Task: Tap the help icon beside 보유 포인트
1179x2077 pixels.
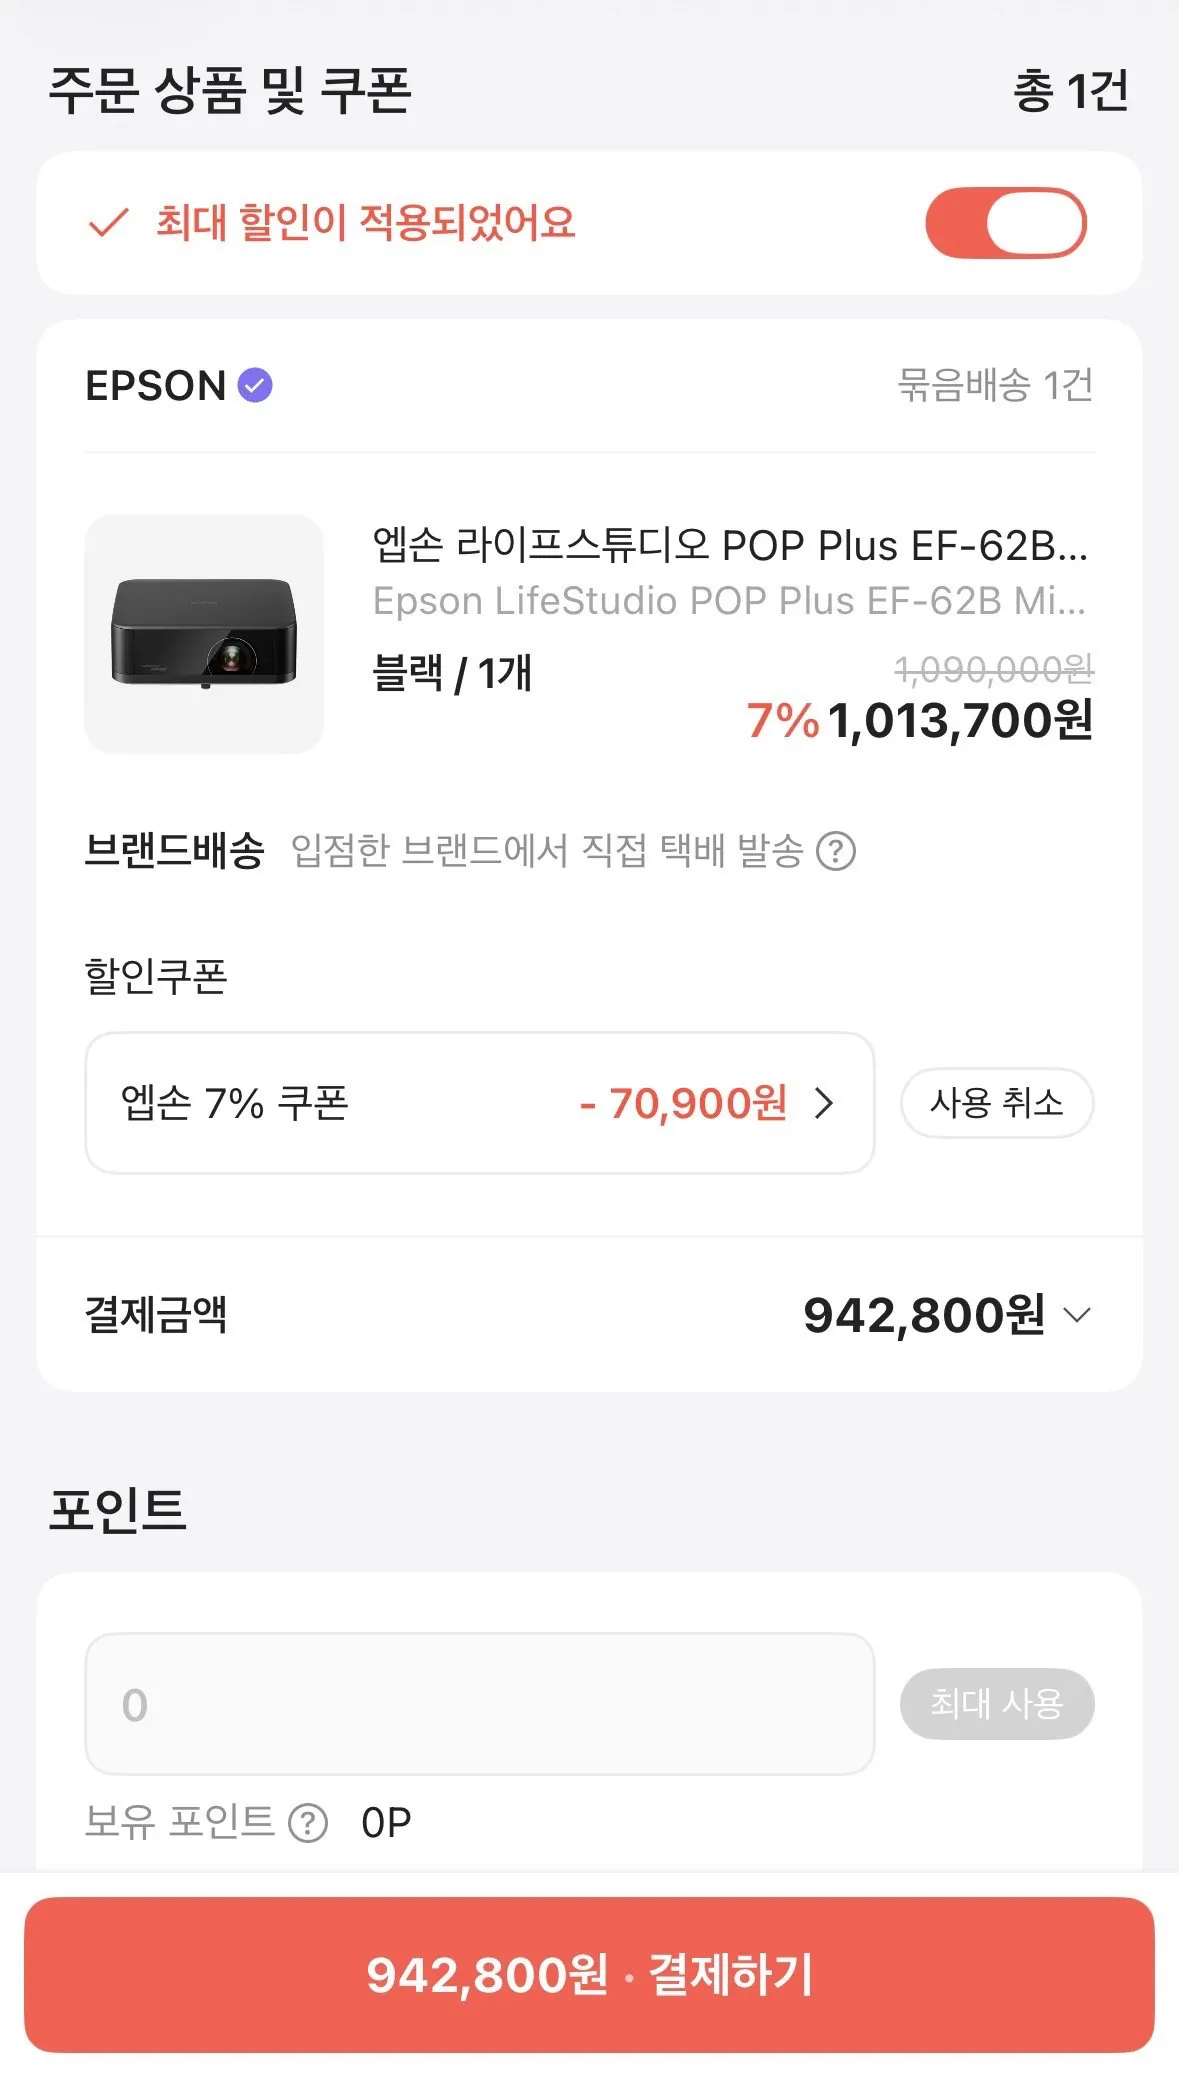Action: click(308, 1823)
